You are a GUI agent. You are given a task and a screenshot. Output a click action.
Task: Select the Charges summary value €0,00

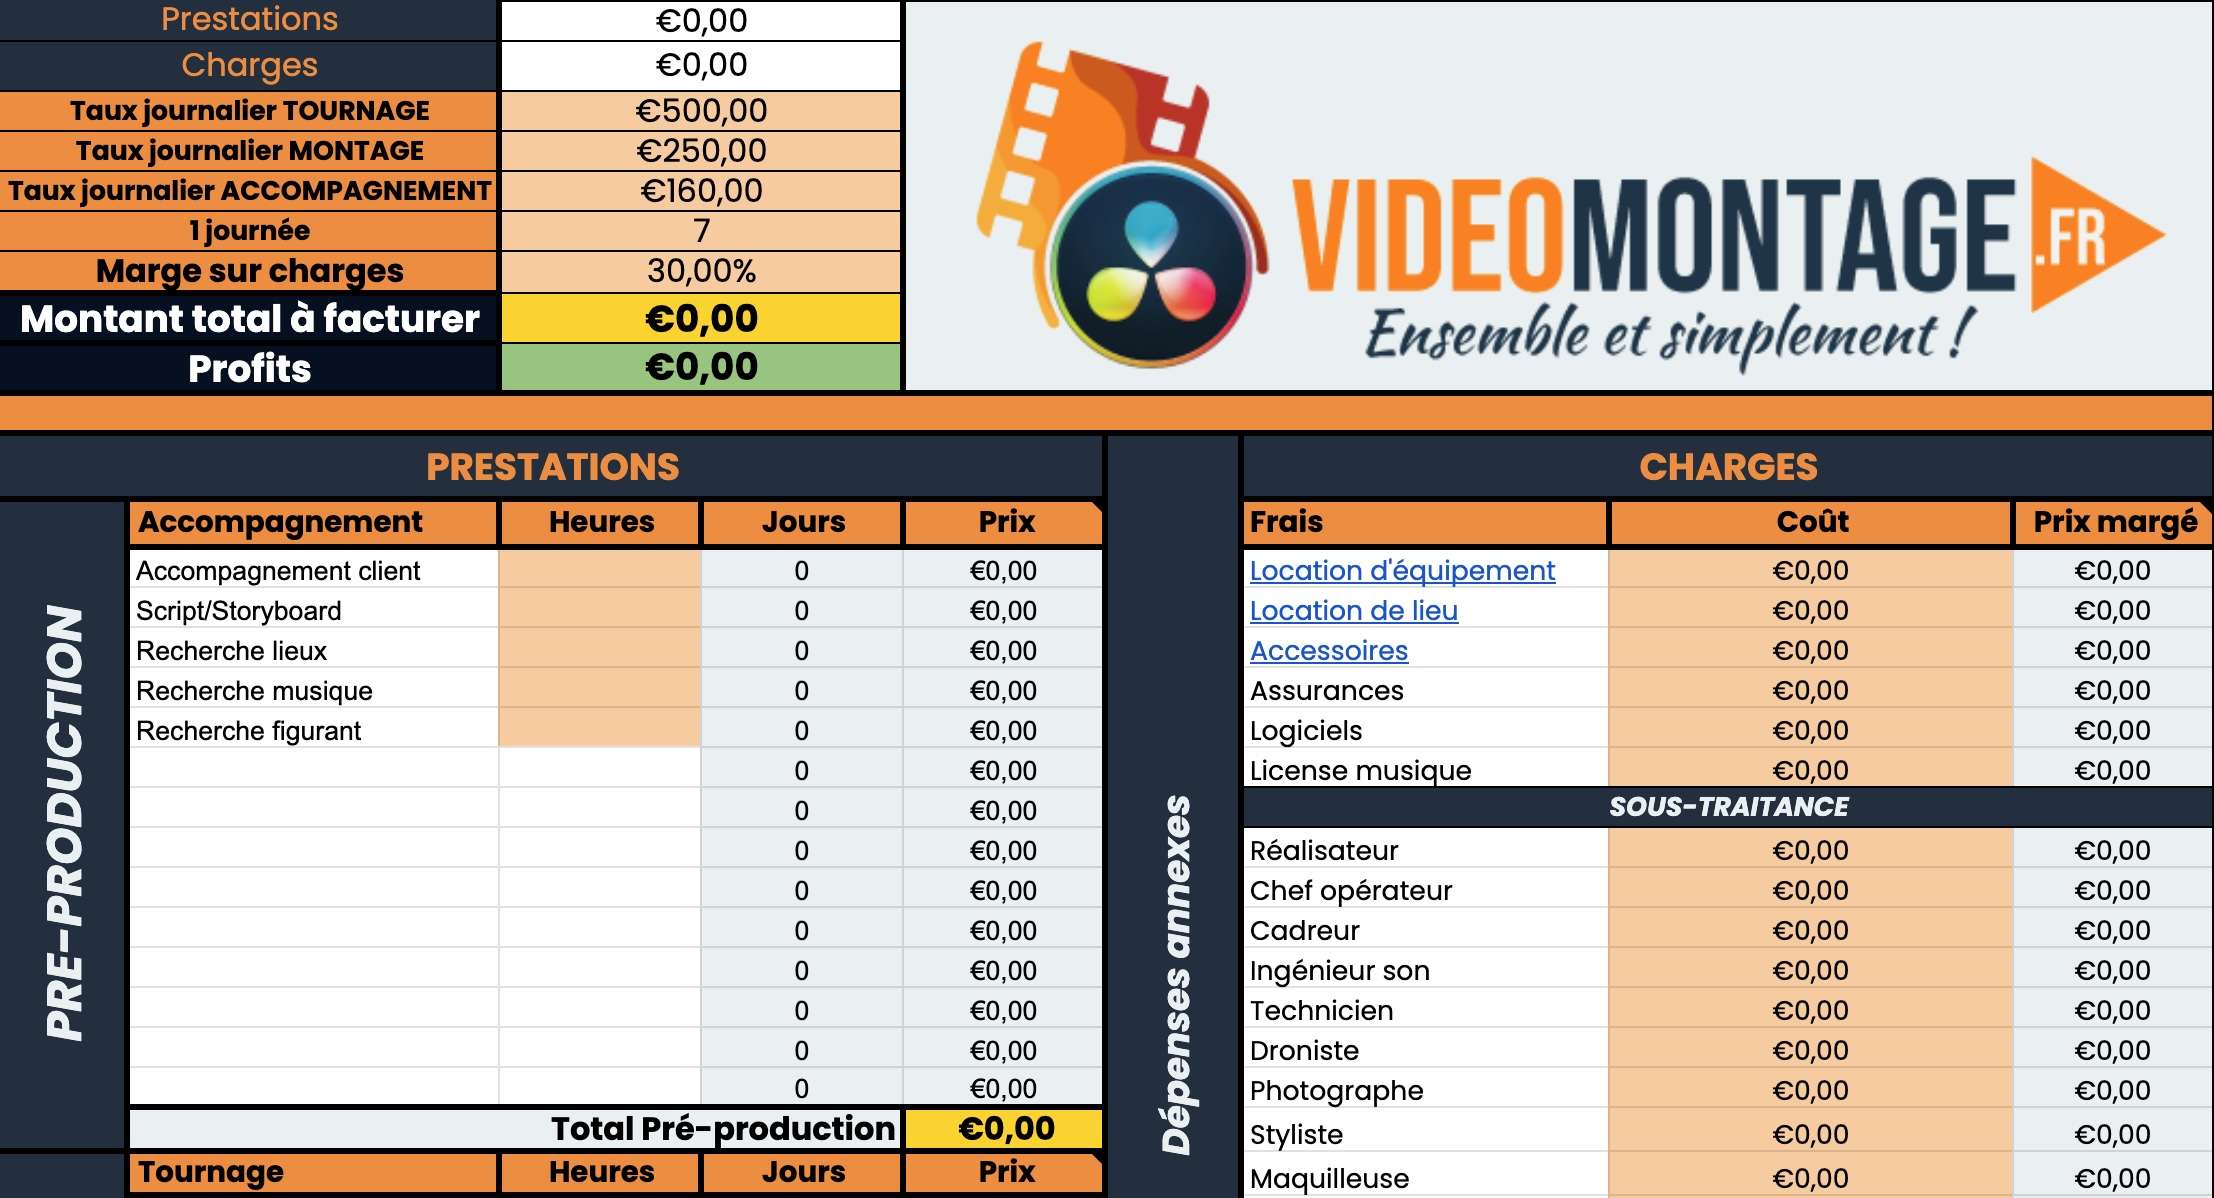(701, 65)
